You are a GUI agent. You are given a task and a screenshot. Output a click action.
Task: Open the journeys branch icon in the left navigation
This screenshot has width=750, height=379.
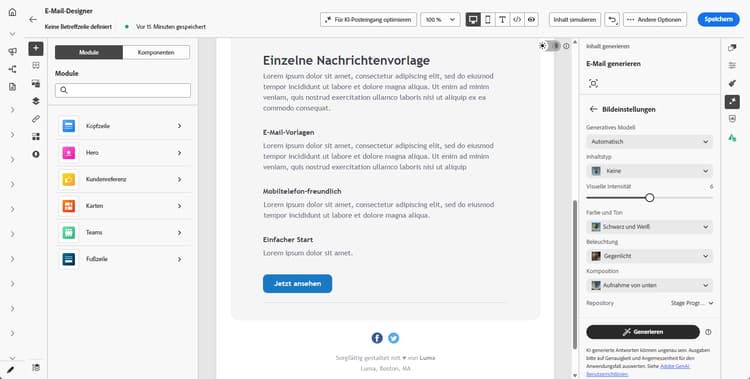coord(12,69)
